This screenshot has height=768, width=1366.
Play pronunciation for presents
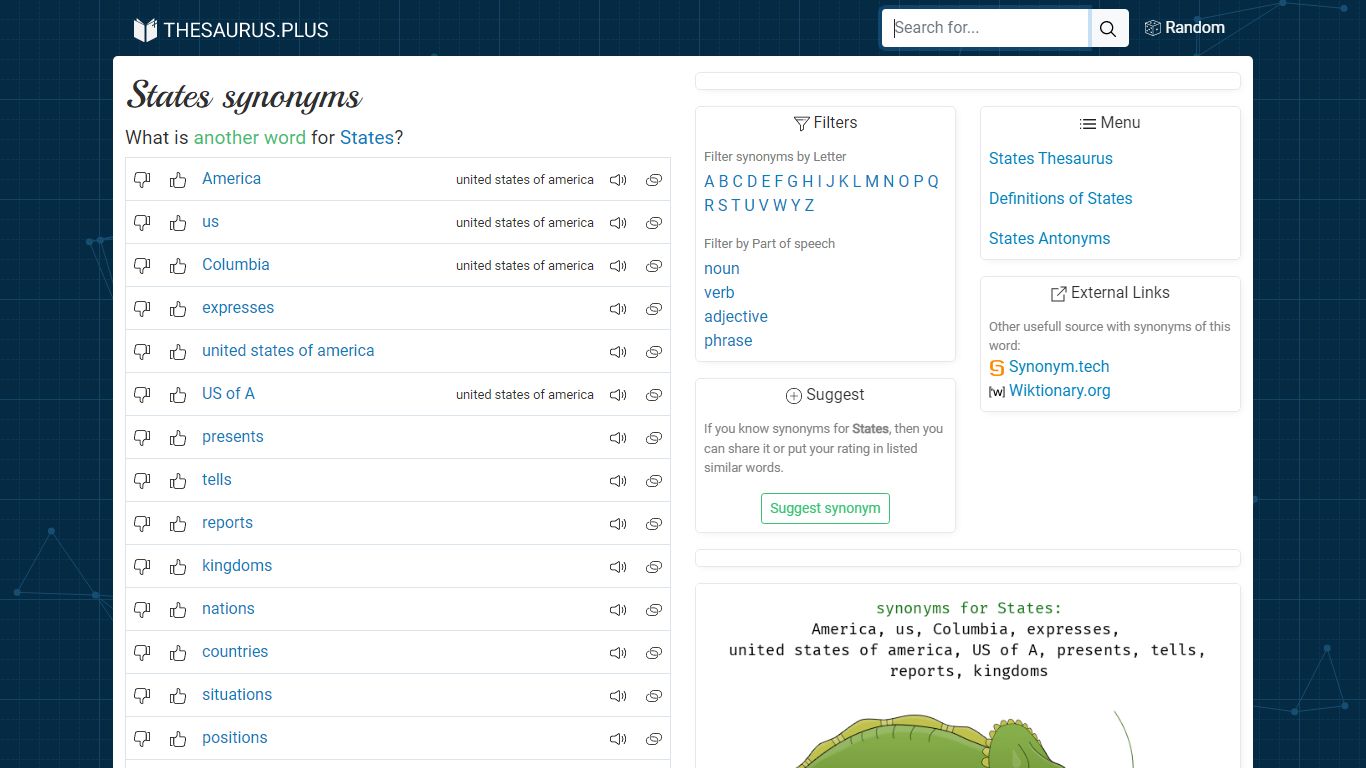point(618,438)
